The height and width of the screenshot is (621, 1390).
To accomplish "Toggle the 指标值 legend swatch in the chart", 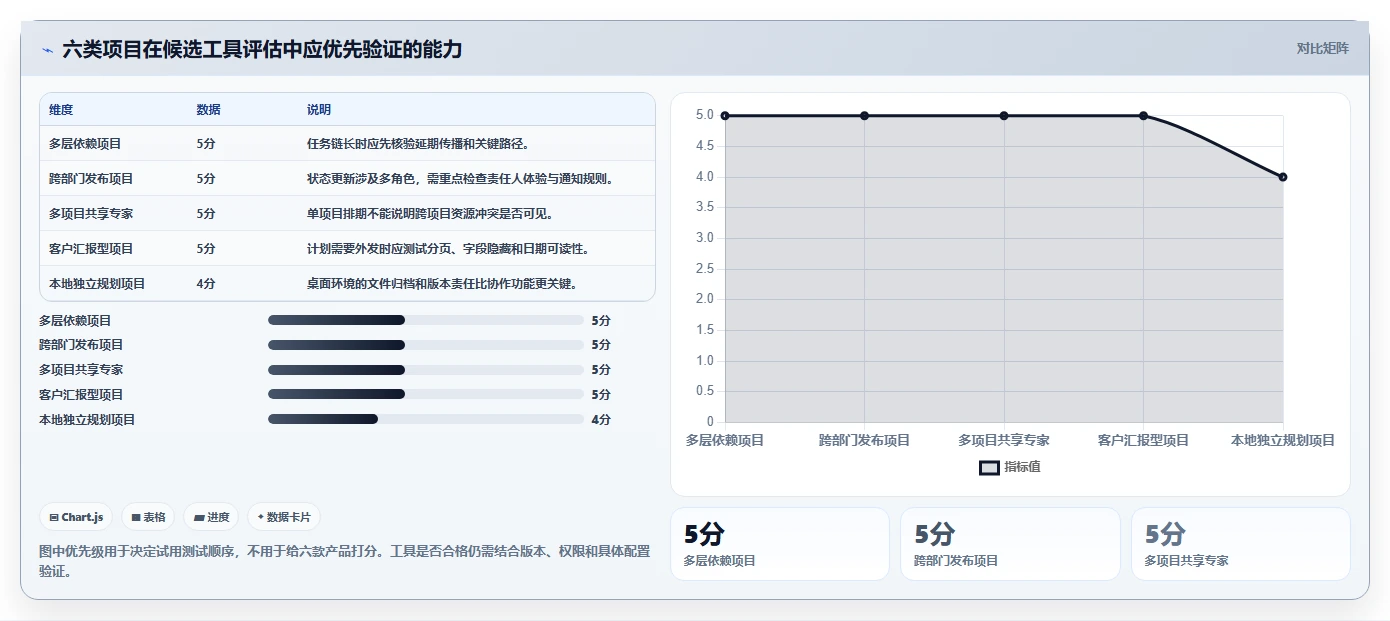I will click(989, 467).
